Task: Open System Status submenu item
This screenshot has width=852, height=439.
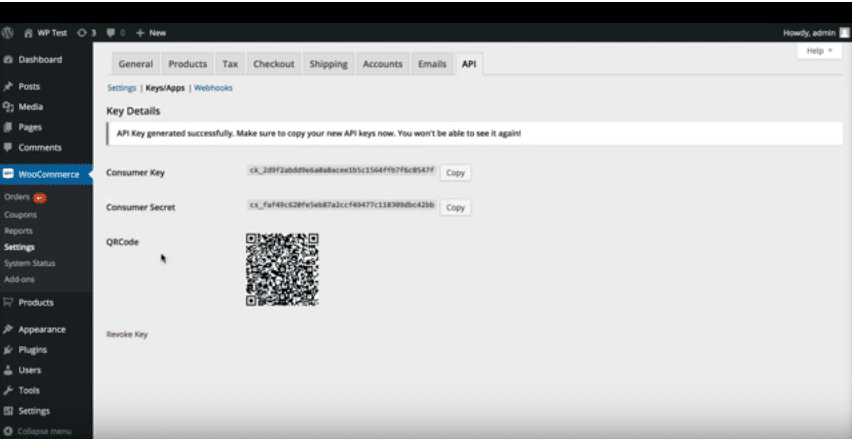Action: [30, 264]
